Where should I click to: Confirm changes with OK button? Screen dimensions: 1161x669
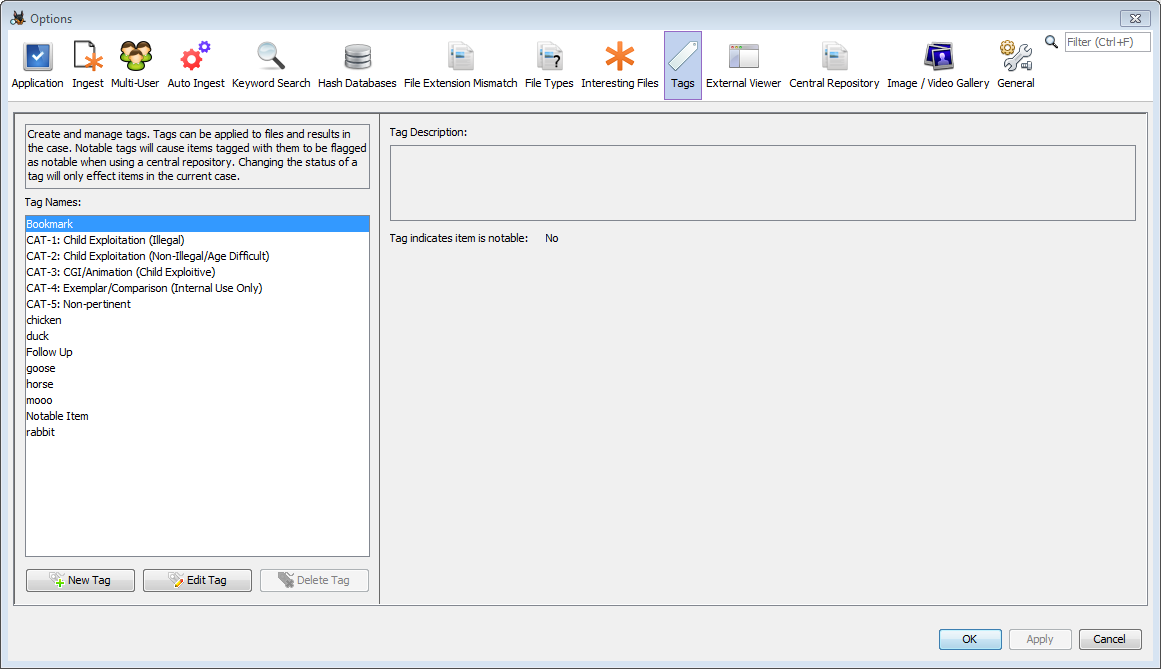[x=969, y=639]
